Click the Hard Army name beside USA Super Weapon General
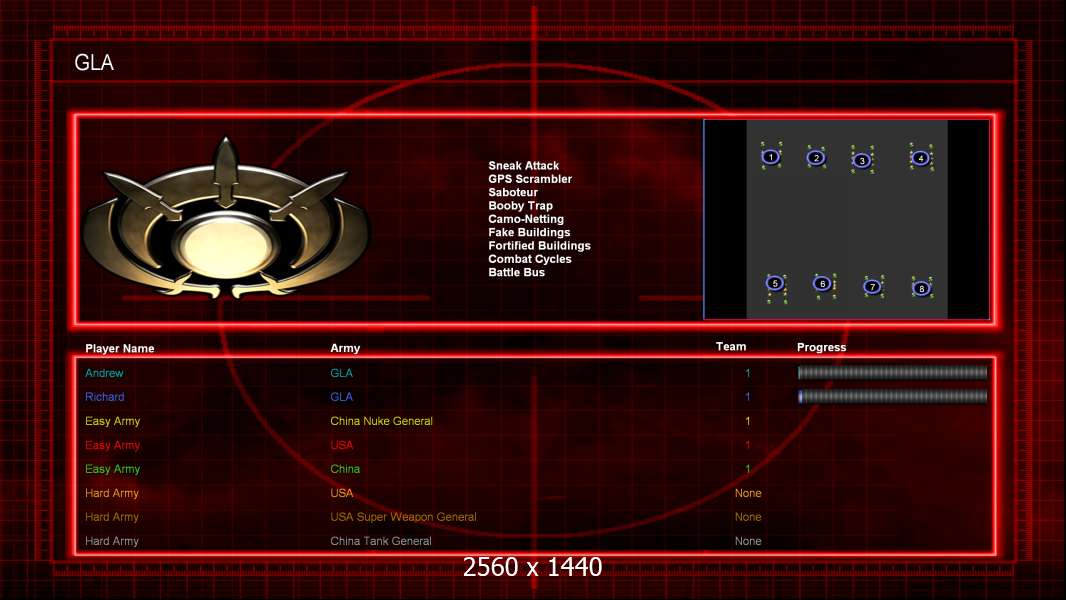Image resolution: width=1066 pixels, height=600 pixels. point(111,516)
